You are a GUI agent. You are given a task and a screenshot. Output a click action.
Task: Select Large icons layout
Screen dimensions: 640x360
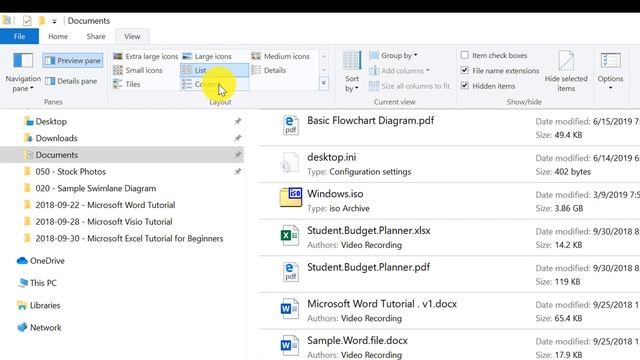pos(207,56)
